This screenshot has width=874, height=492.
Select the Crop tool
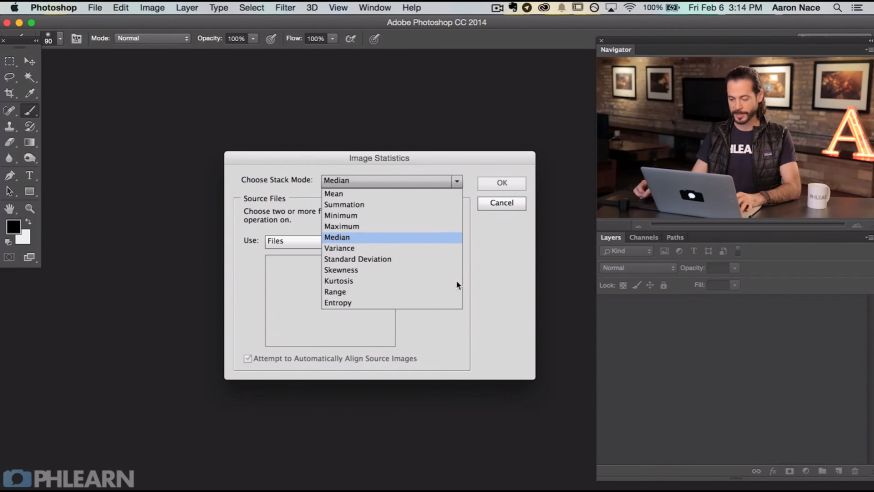[x=10, y=93]
